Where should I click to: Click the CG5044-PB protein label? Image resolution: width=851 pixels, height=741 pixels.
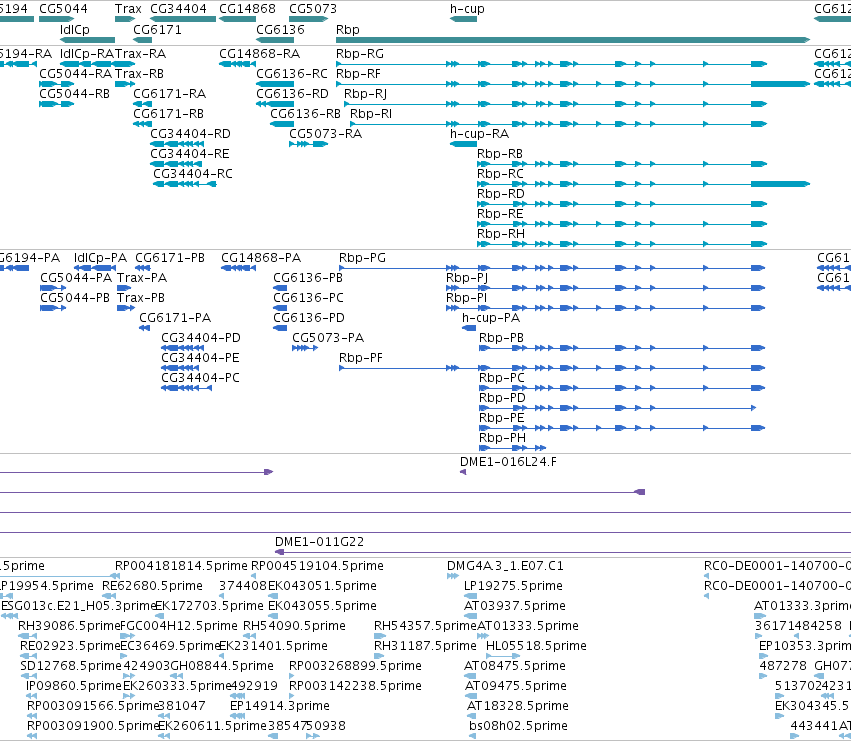coord(75,298)
